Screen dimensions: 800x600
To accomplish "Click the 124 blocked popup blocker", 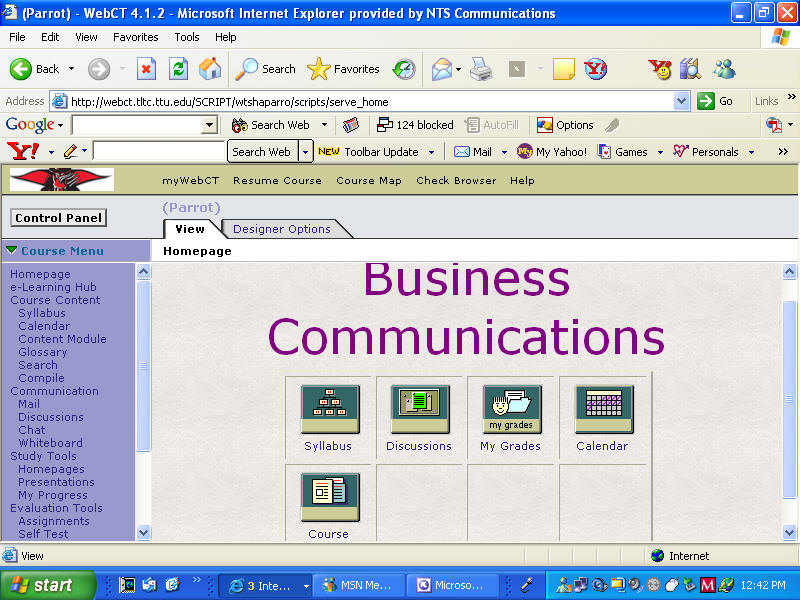I will [x=415, y=125].
